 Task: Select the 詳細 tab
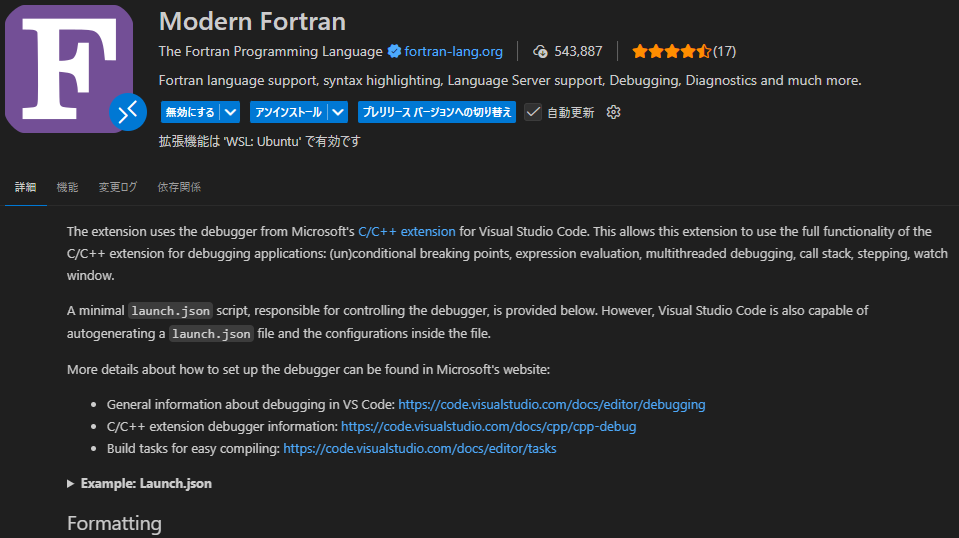[x=26, y=187]
